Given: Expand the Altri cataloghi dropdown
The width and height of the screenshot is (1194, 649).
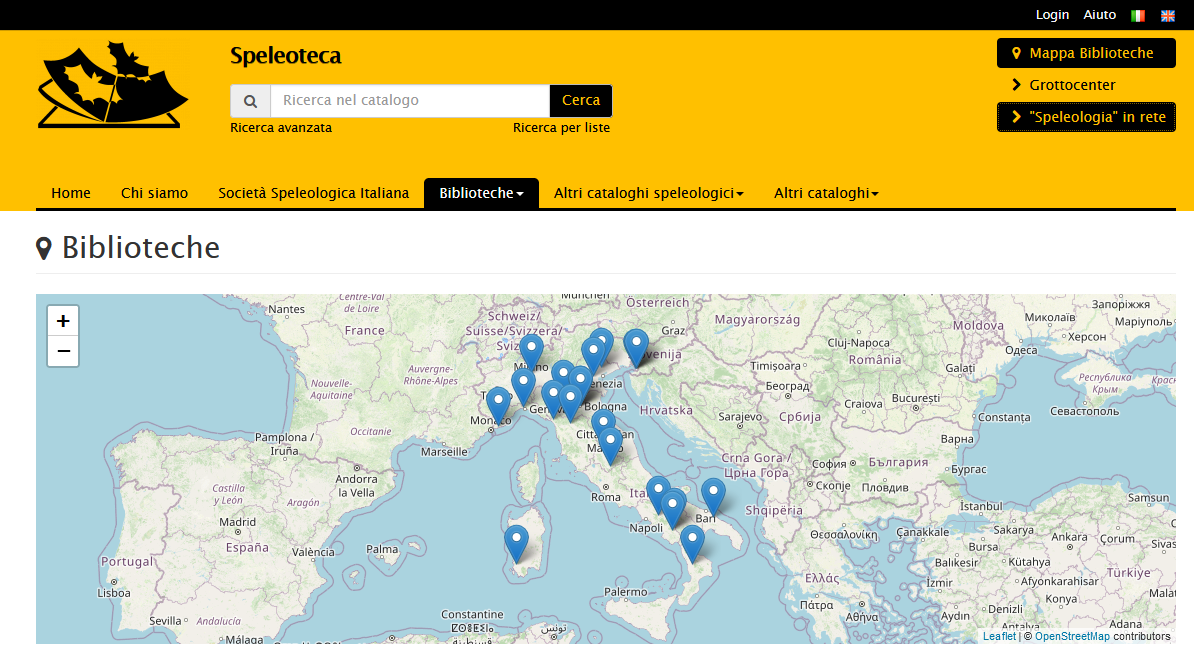Looking at the screenshot, I should pyautogui.click(x=826, y=193).
